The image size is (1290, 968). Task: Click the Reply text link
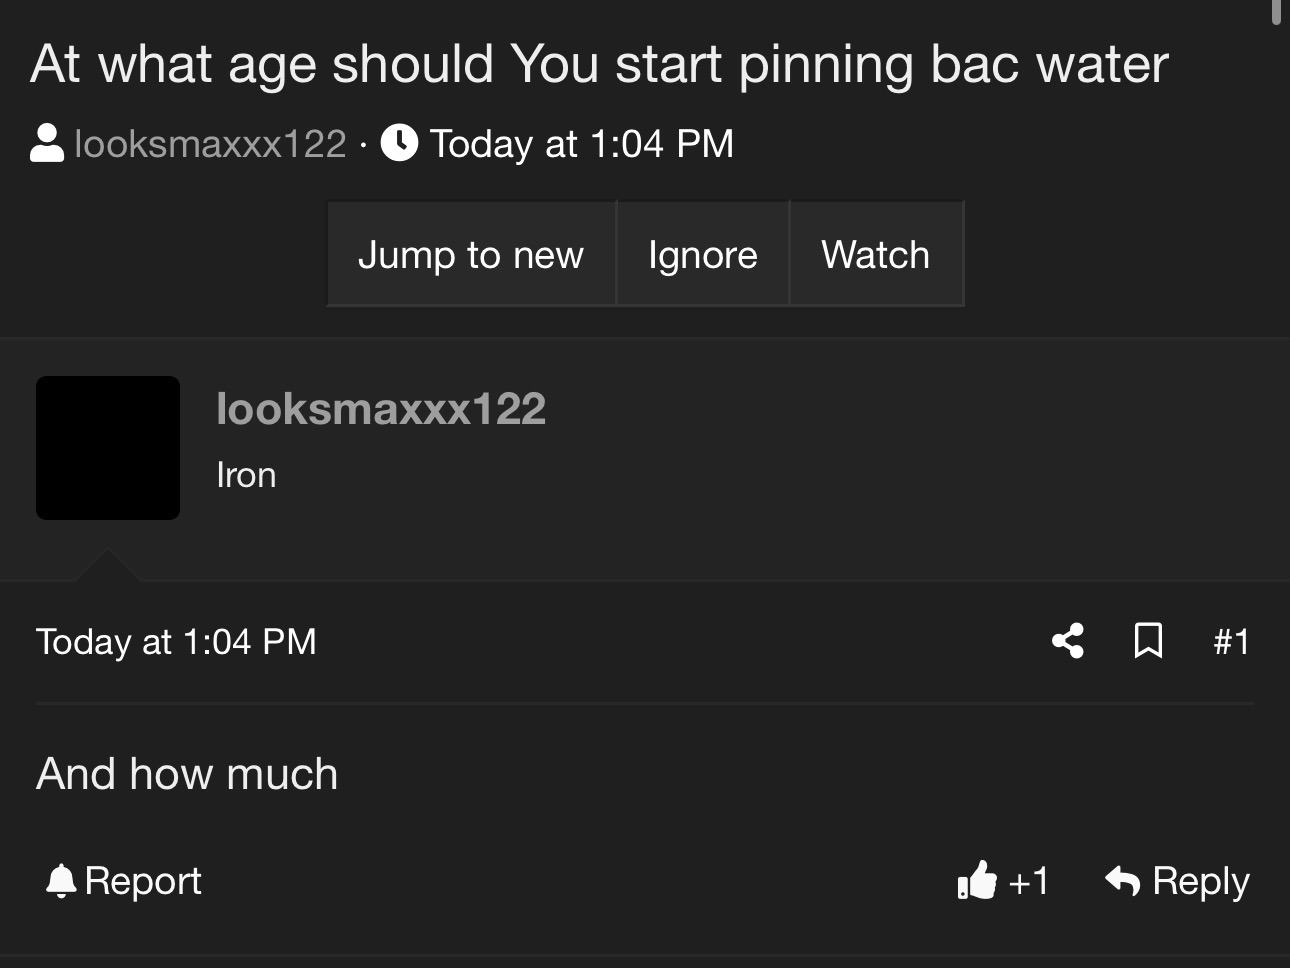[1201, 881]
